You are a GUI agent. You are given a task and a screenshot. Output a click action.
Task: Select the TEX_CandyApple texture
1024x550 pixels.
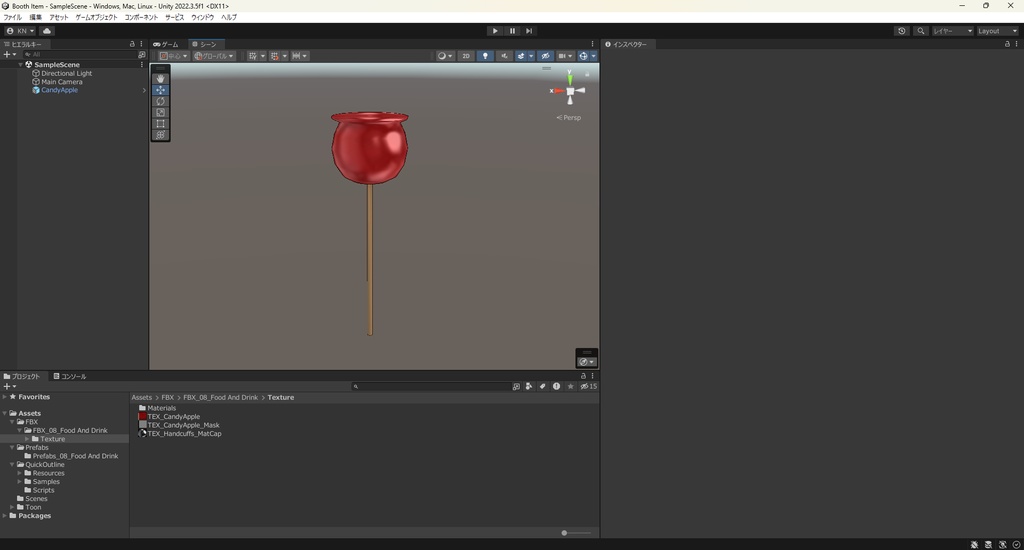(169, 417)
